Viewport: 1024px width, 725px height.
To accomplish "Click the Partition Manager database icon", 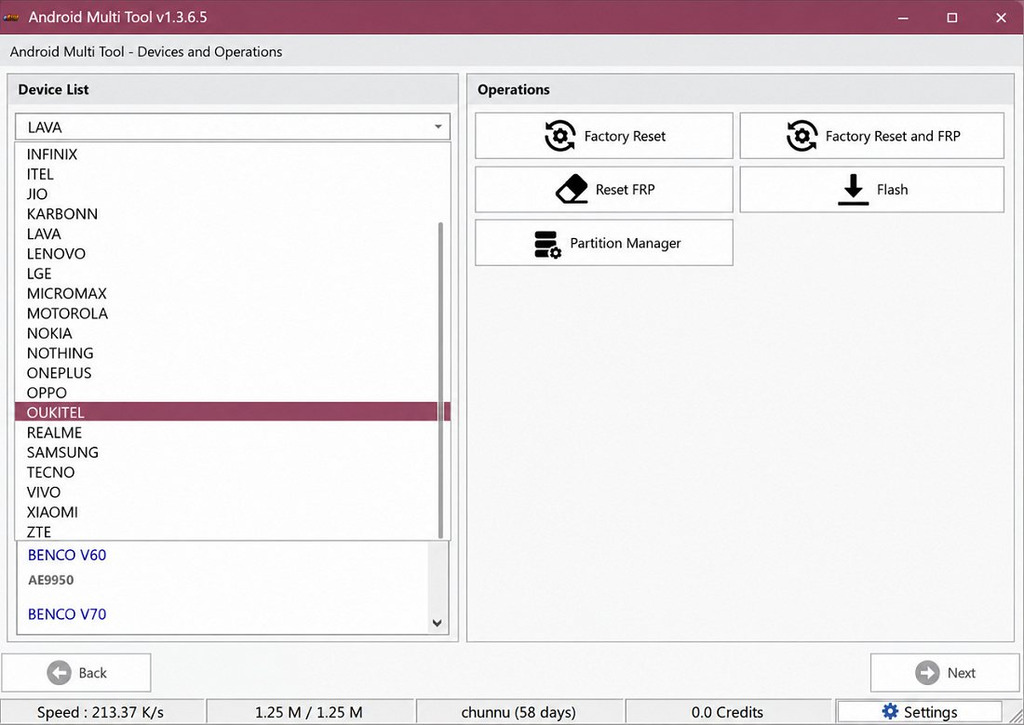I will [x=548, y=244].
